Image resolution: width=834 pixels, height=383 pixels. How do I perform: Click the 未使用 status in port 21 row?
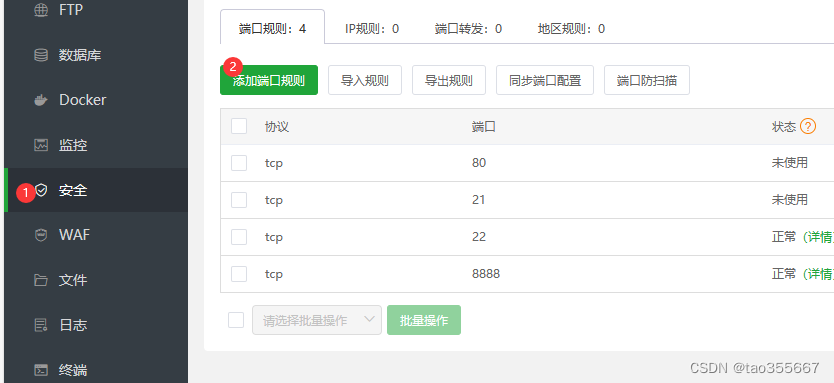pos(790,200)
